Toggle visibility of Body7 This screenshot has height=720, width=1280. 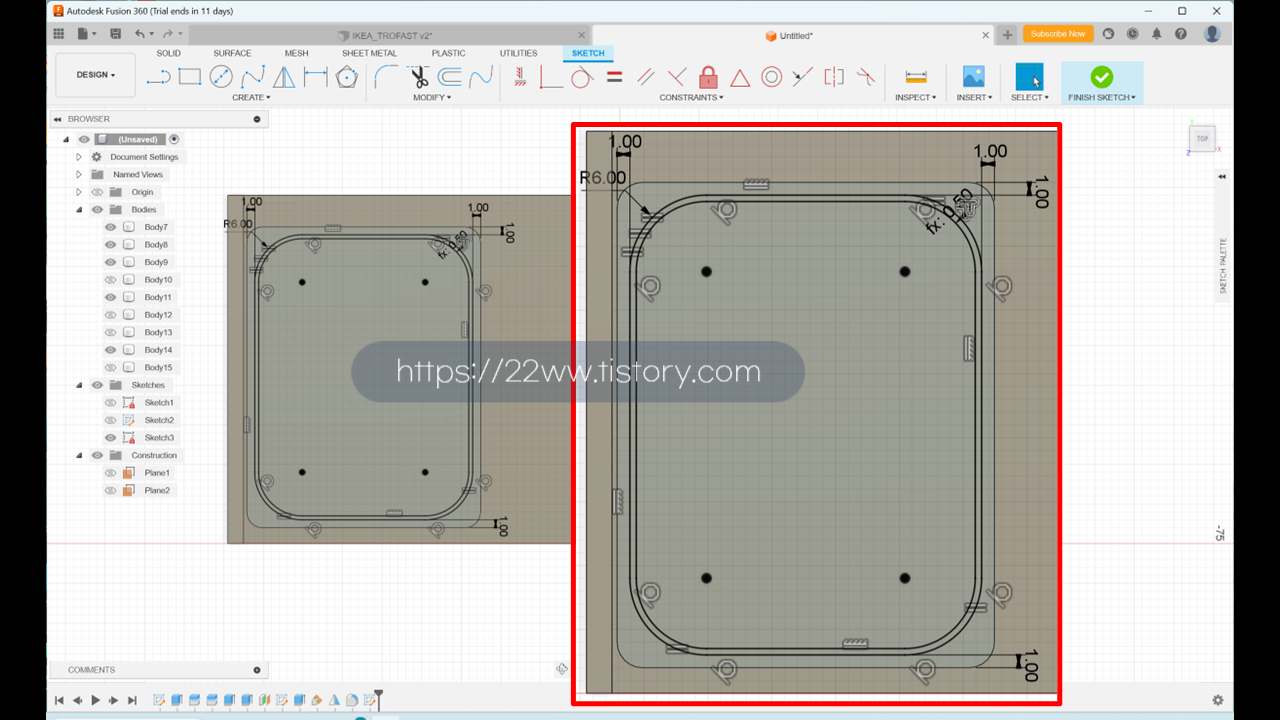click(111, 227)
